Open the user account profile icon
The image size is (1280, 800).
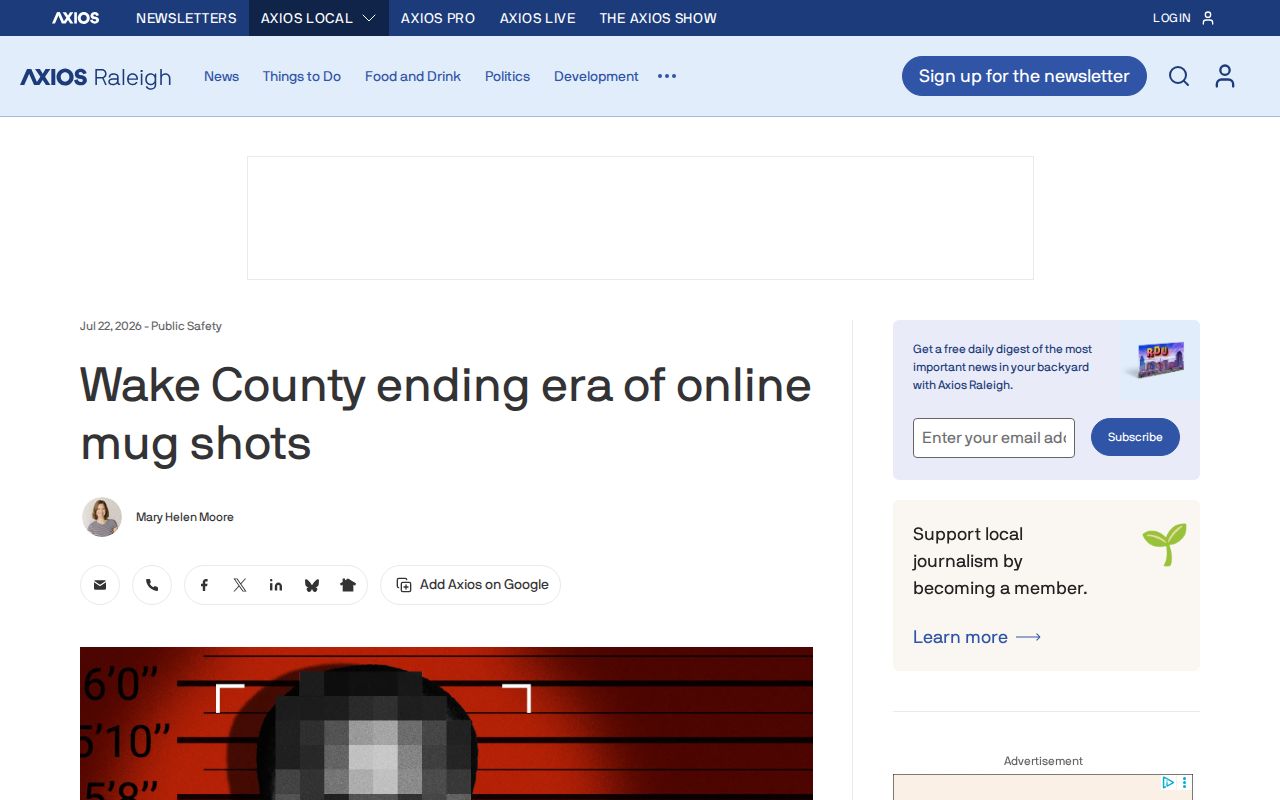(x=1225, y=76)
